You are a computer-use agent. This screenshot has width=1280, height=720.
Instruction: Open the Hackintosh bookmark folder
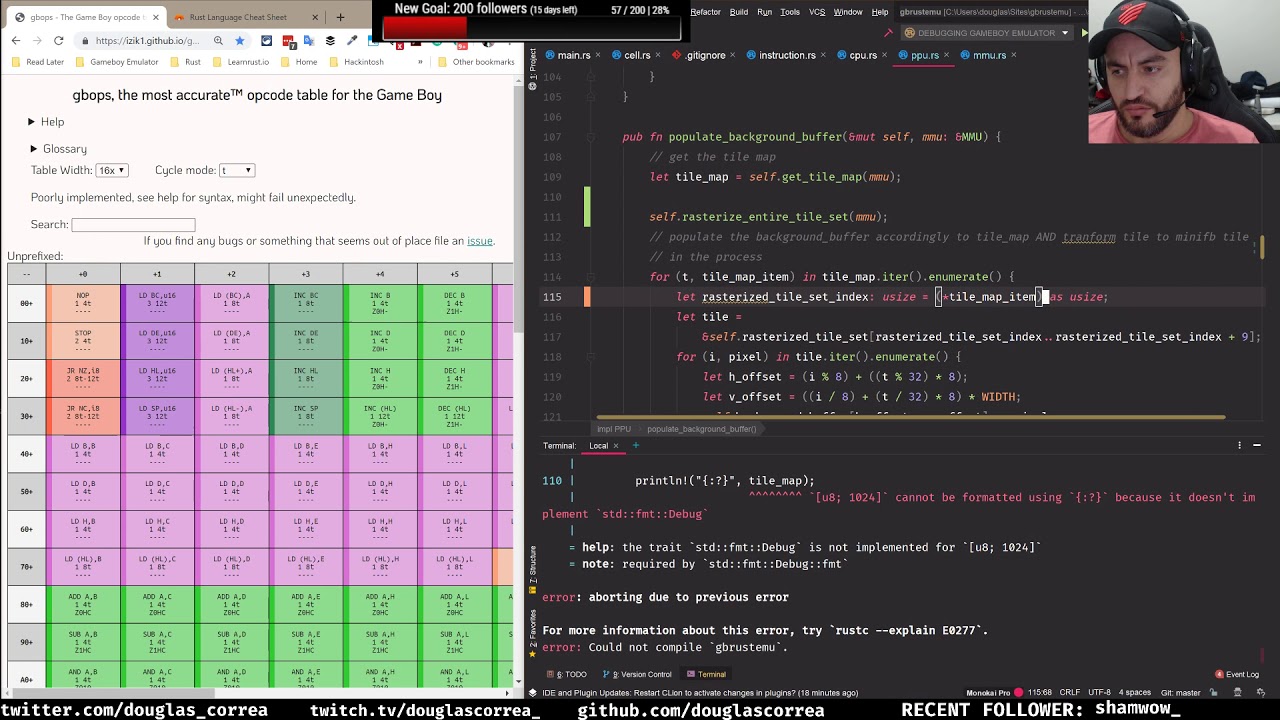click(356, 62)
